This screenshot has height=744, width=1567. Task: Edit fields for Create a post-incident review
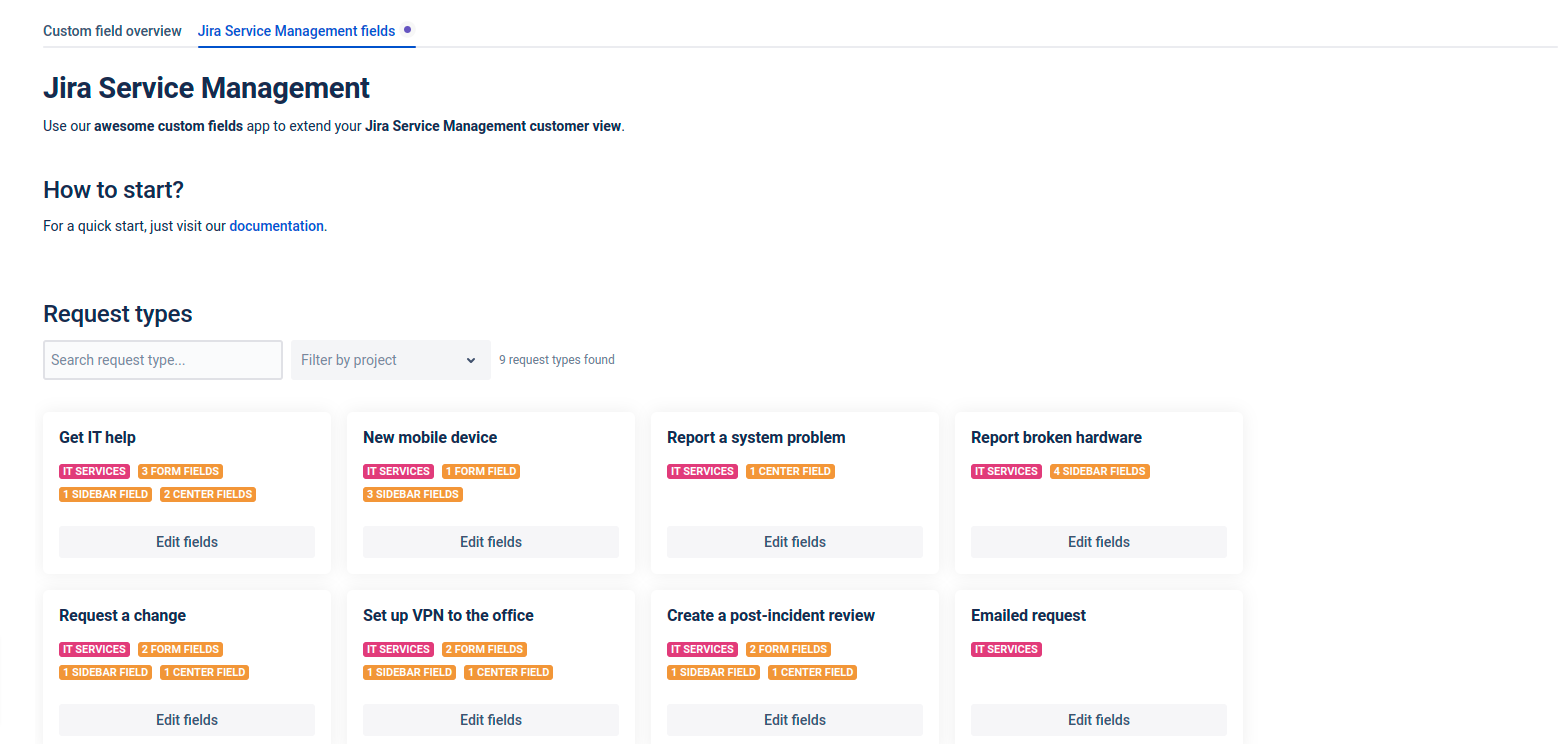coord(795,720)
